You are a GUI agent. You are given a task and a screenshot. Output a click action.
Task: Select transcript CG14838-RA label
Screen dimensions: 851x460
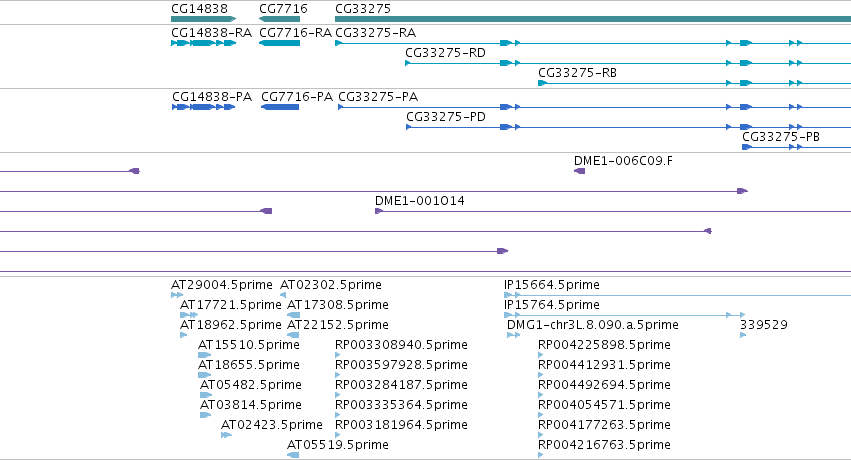click(212, 33)
